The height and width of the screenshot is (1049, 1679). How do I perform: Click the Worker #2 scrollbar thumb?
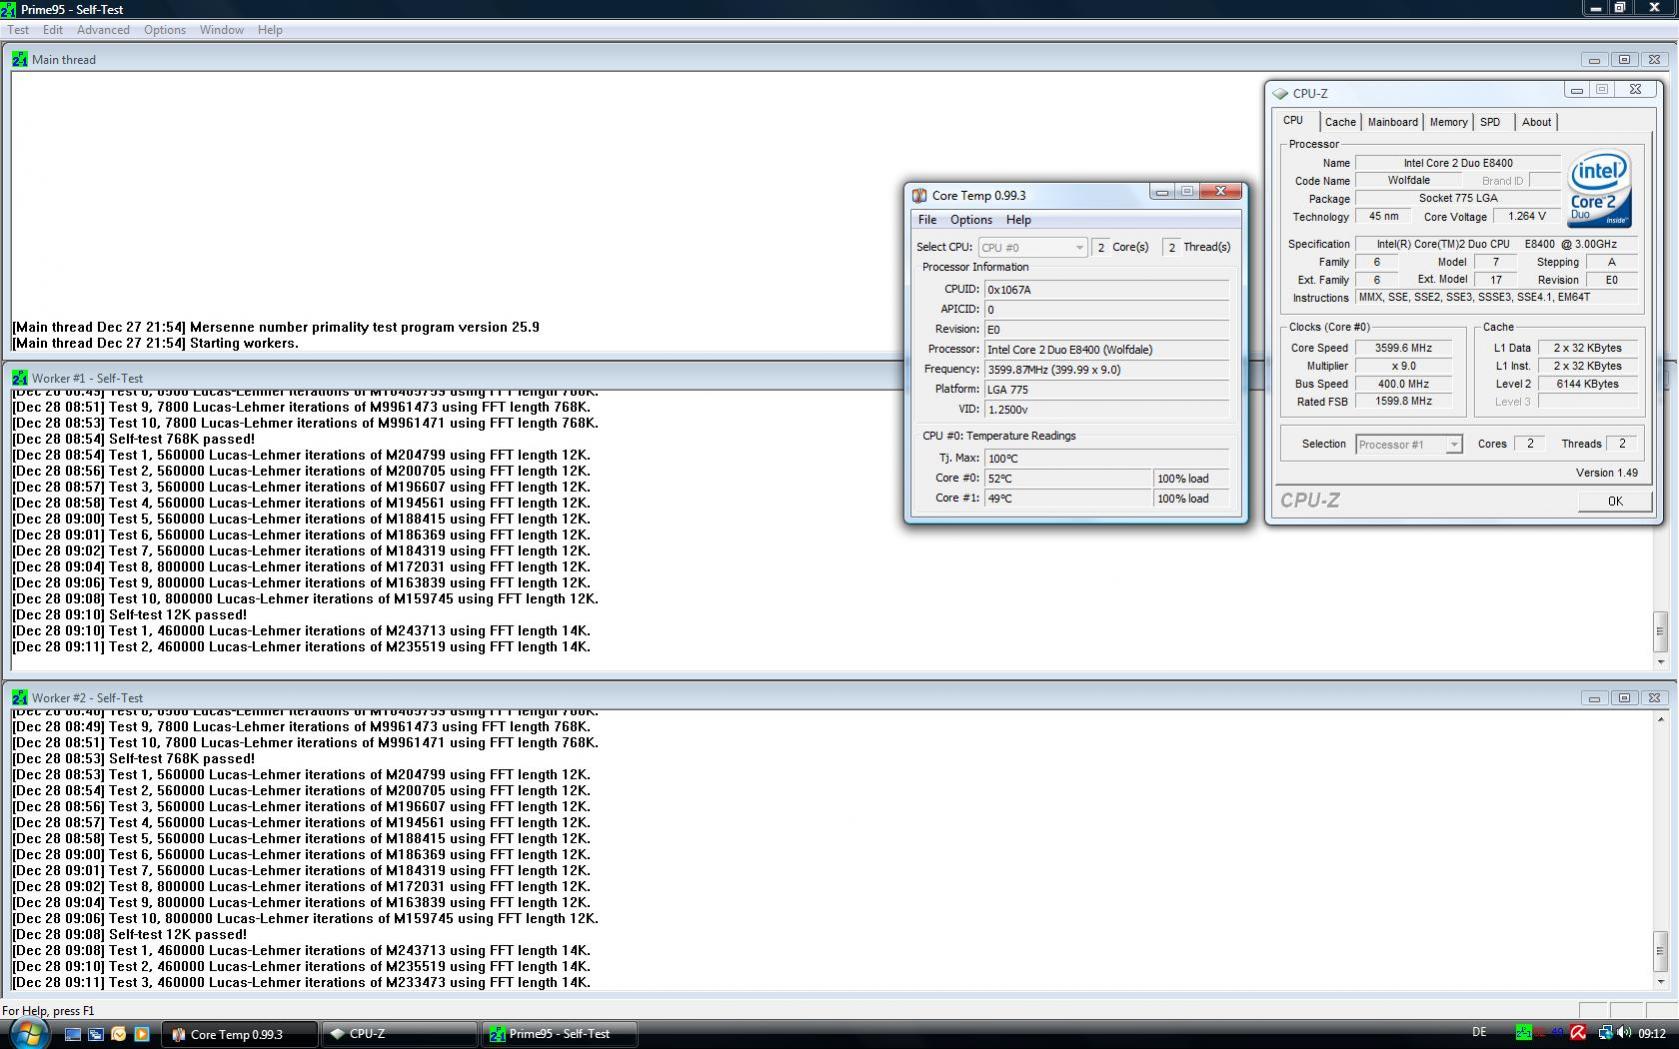coord(1661,951)
